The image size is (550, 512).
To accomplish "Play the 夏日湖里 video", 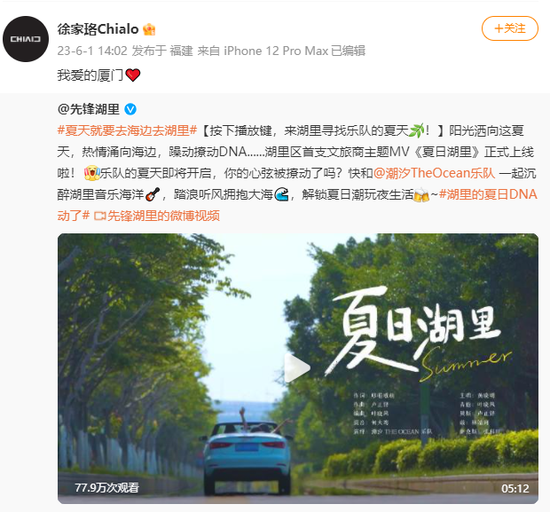I will click(x=297, y=368).
